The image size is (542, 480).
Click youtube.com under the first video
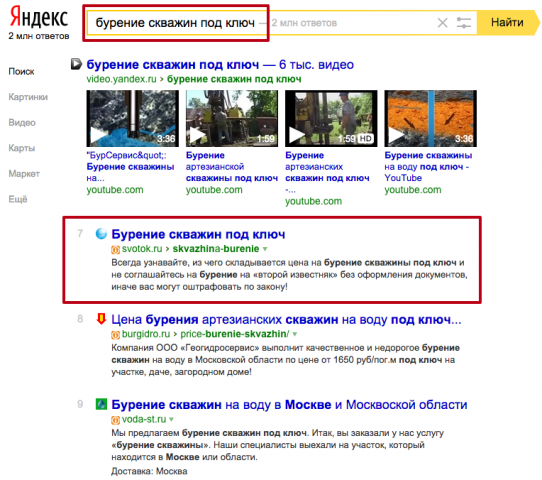pos(115,190)
